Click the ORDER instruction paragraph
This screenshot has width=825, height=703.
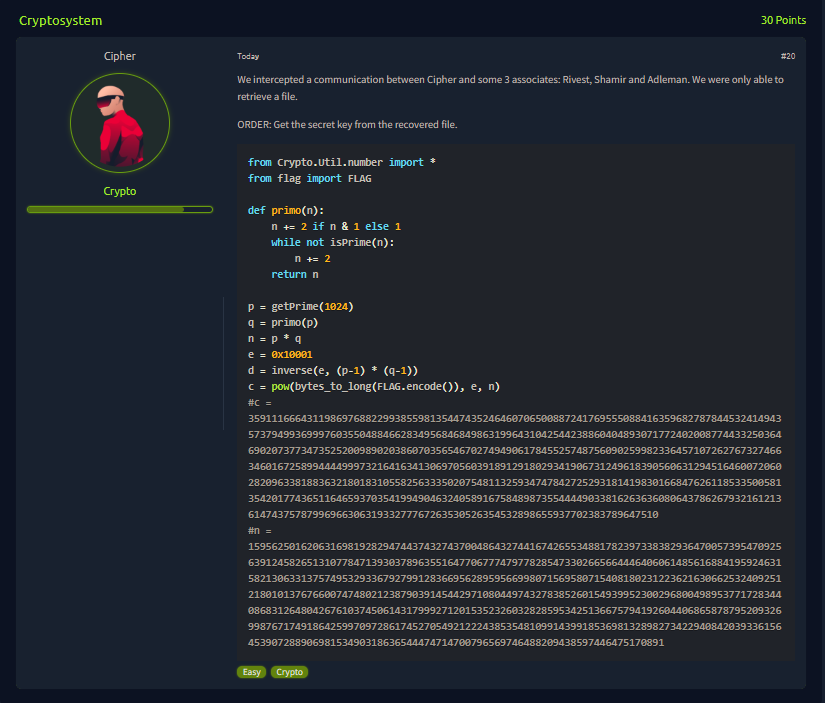347,124
